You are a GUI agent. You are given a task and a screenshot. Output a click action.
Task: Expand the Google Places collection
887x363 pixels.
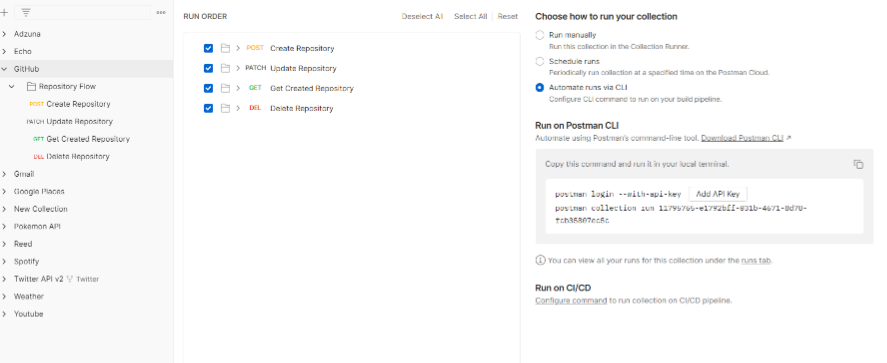pyautogui.click(x=5, y=192)
